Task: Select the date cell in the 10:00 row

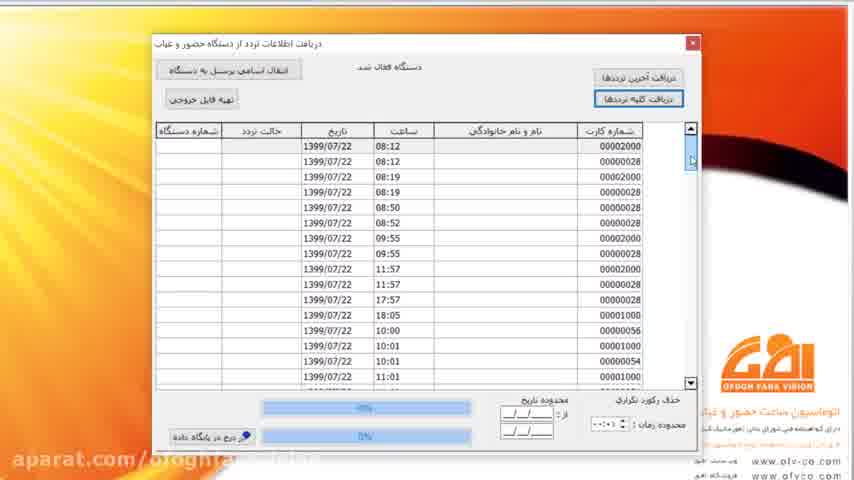Action: tap(337, 331)
